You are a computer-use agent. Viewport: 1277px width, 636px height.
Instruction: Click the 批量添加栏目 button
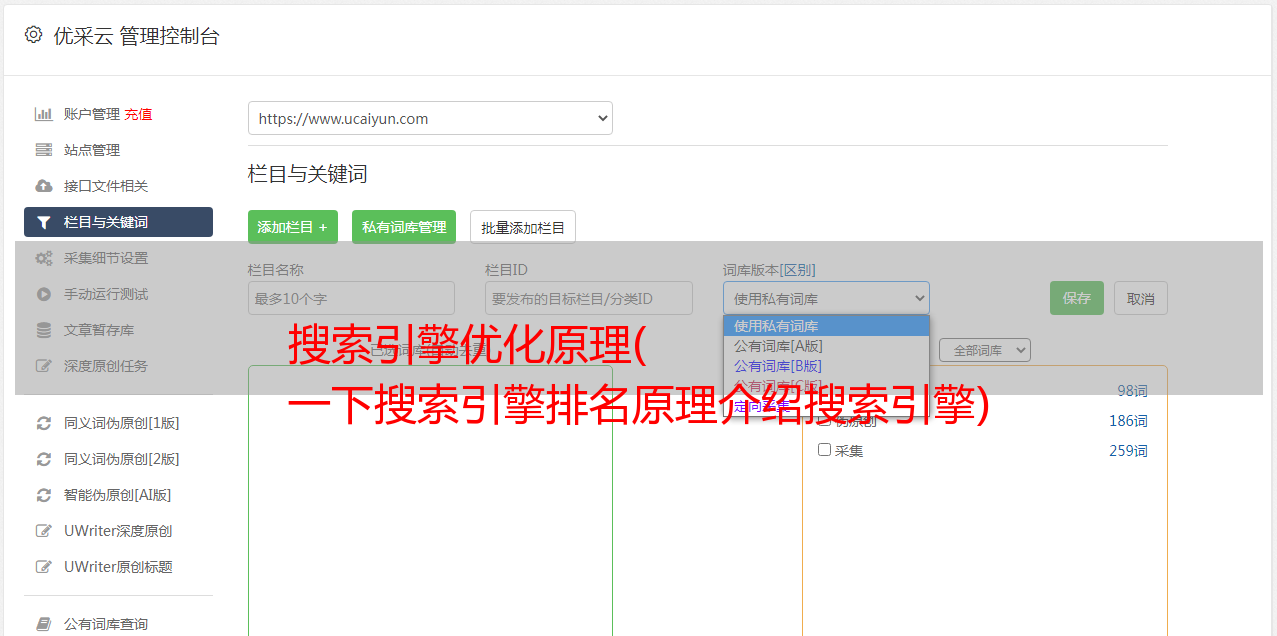tap(523, 227)
